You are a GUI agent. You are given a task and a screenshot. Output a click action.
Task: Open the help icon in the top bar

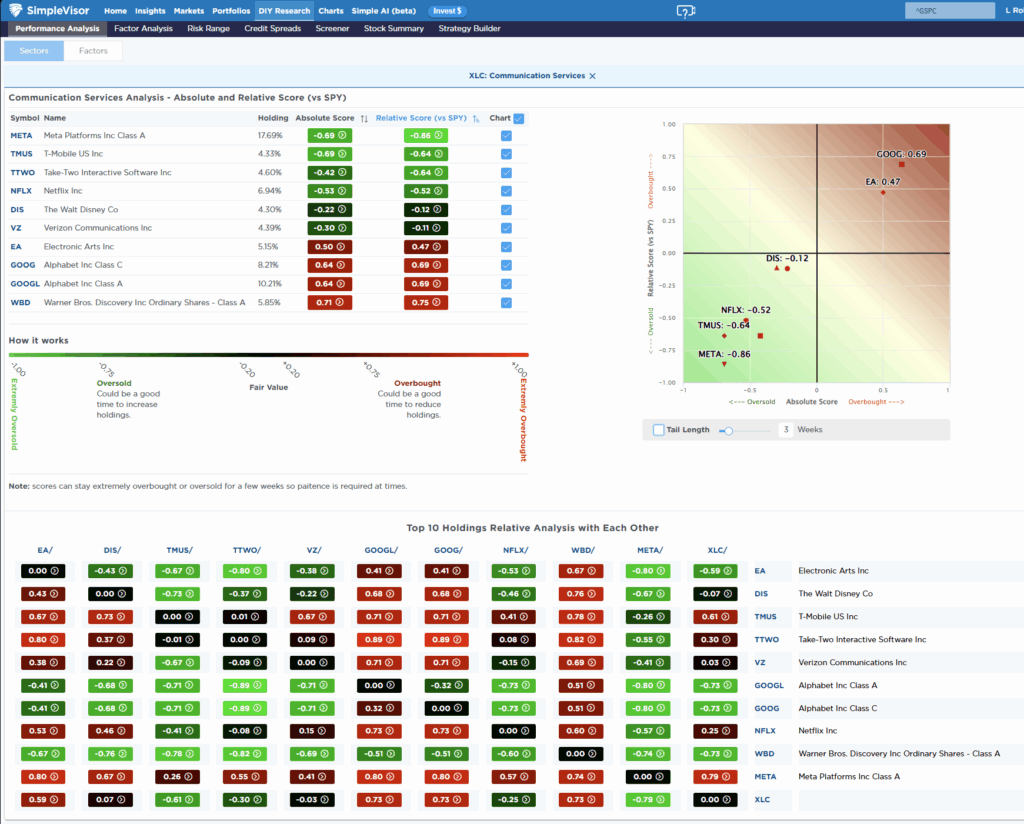tap(686, 10)
